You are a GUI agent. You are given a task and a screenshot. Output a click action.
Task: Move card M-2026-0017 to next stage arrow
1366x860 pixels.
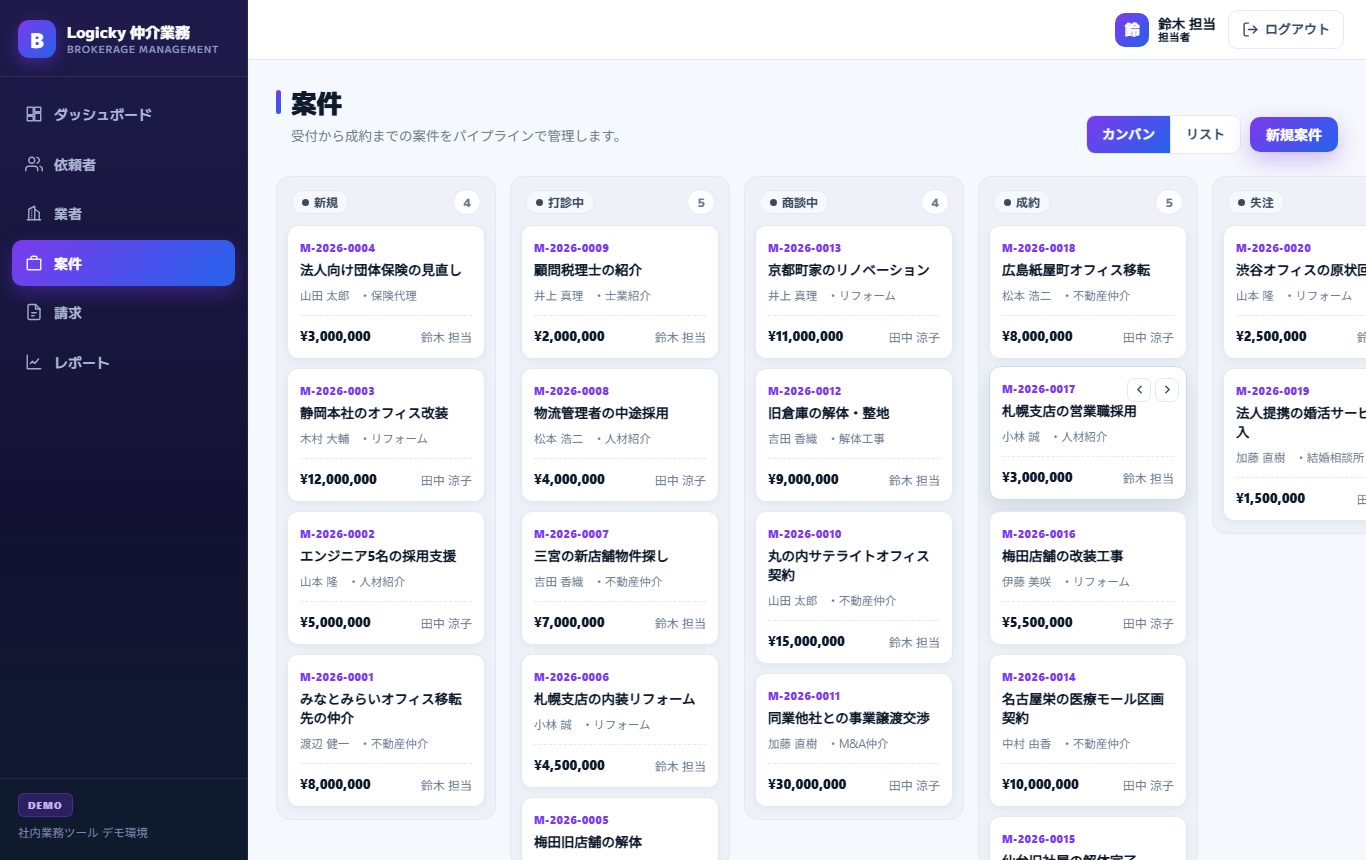coord(1167,390)
